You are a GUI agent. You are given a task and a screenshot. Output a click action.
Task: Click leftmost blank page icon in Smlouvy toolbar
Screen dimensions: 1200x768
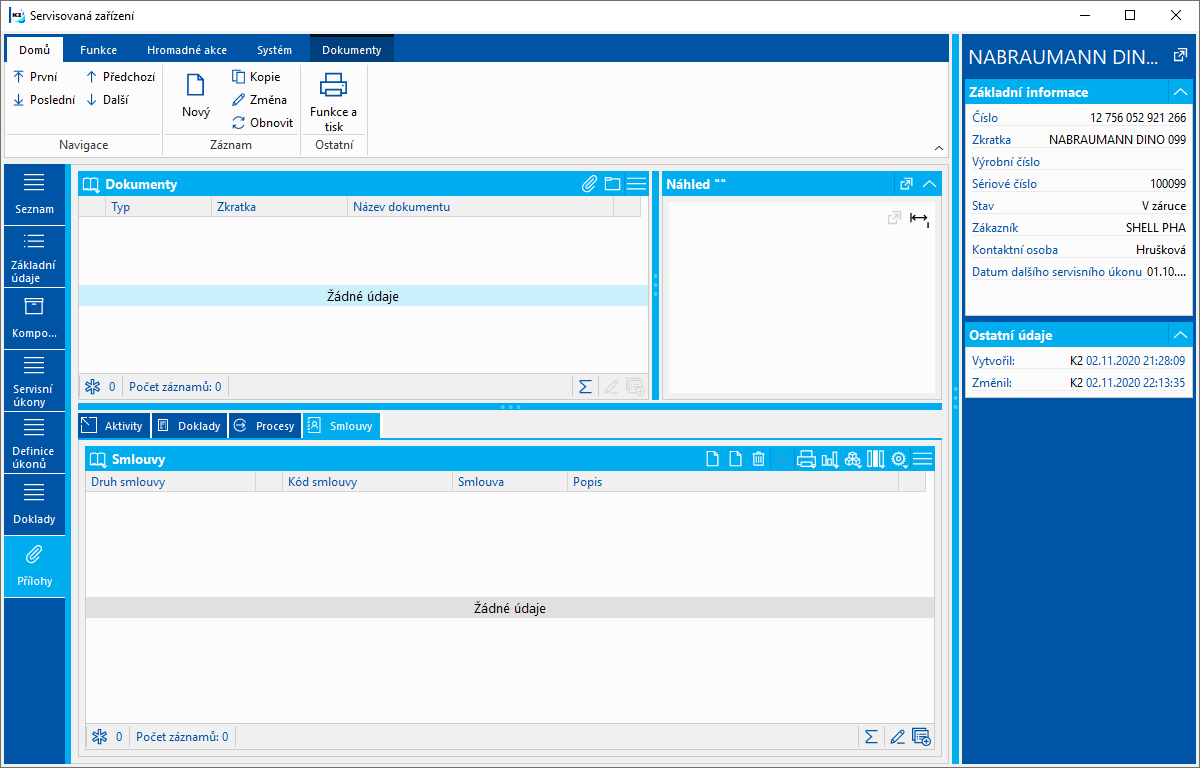[x=713, y=459]
